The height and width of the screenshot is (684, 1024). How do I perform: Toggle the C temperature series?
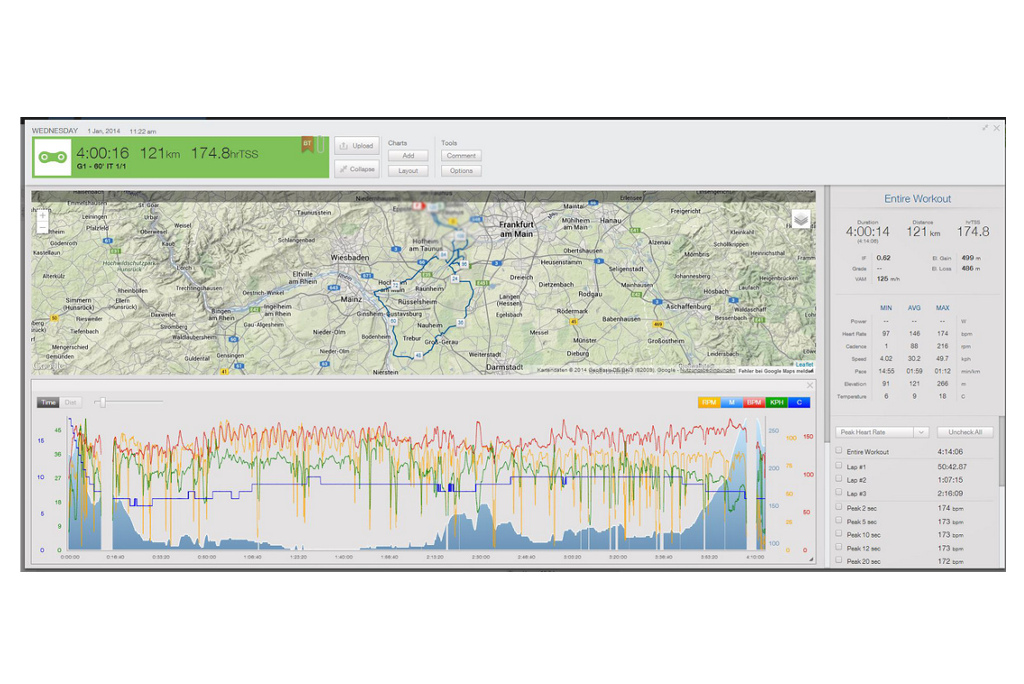click(x=799, y=402)
